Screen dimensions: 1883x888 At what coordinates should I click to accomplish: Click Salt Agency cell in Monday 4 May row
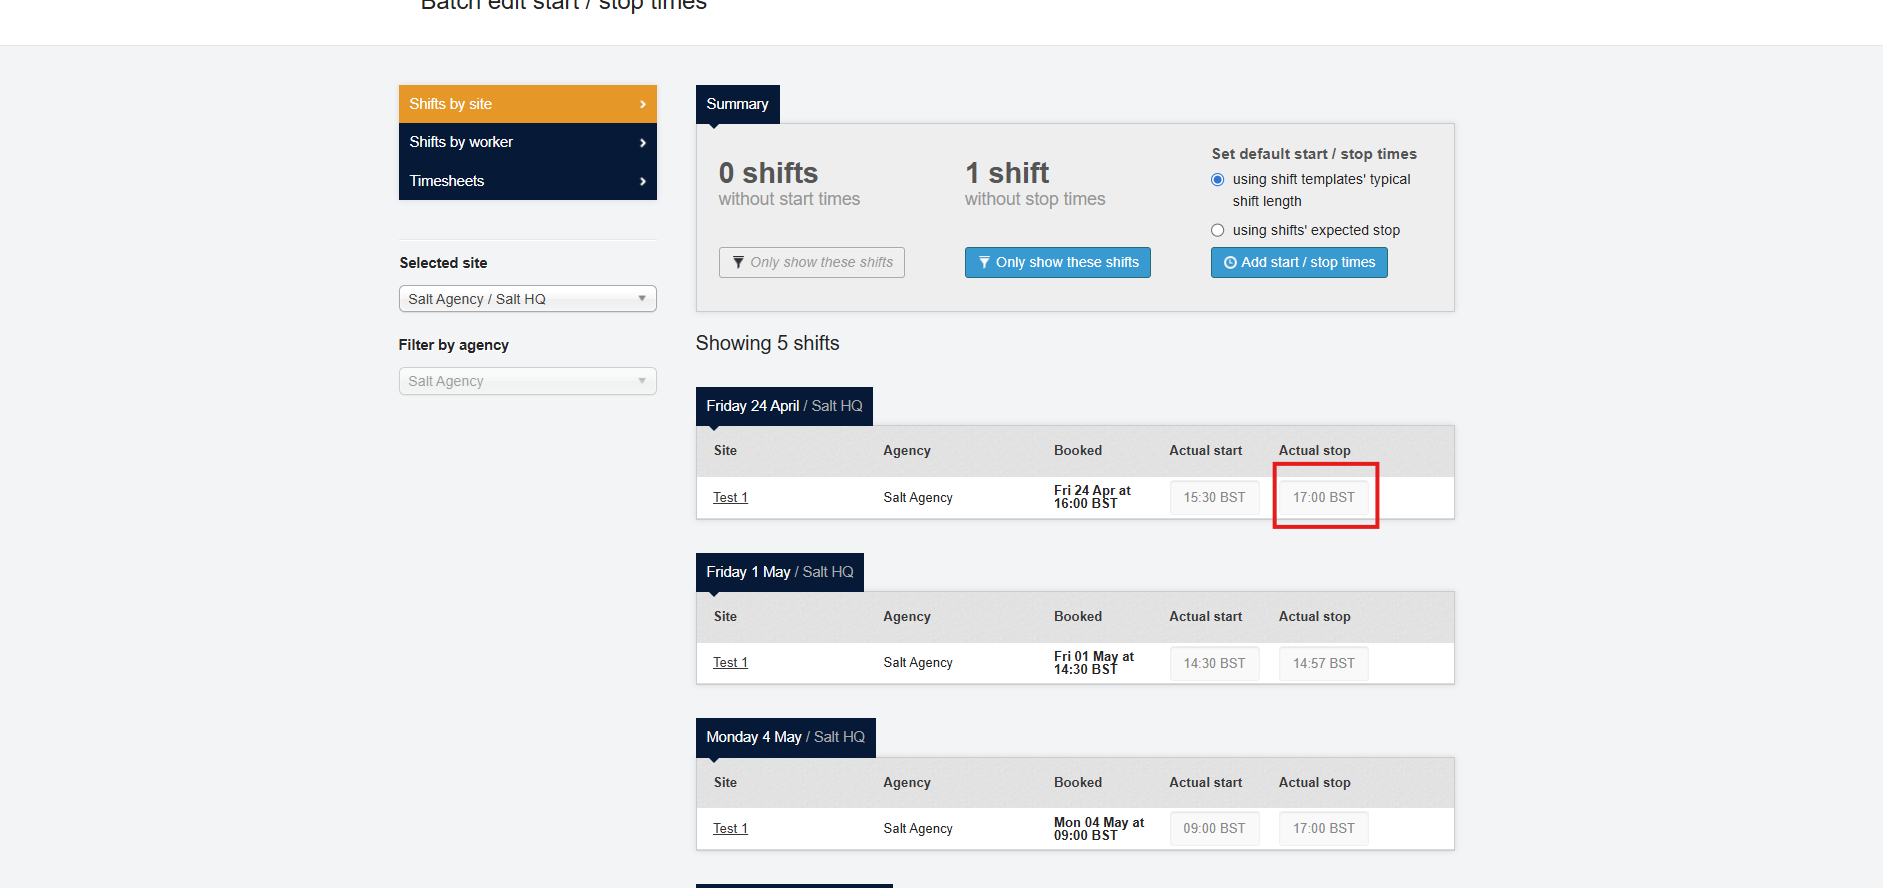coord(918,829)
